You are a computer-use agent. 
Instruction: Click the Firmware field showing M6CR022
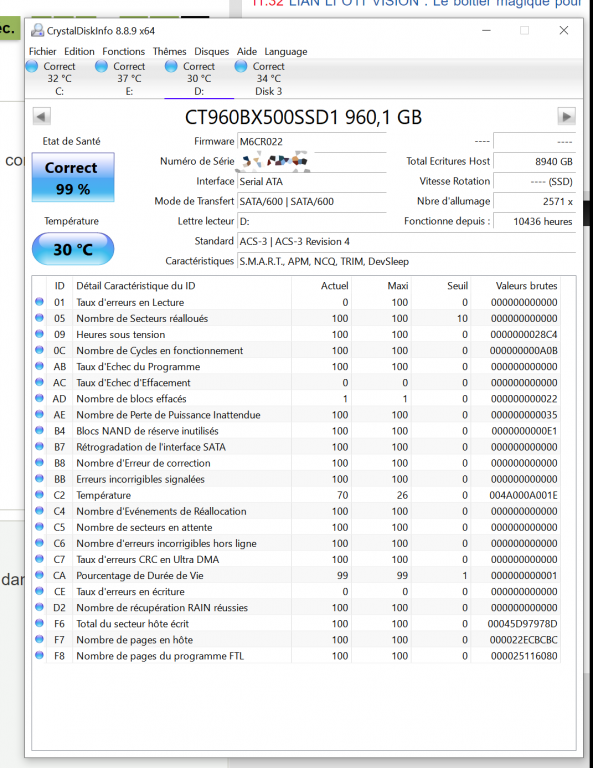311,142
